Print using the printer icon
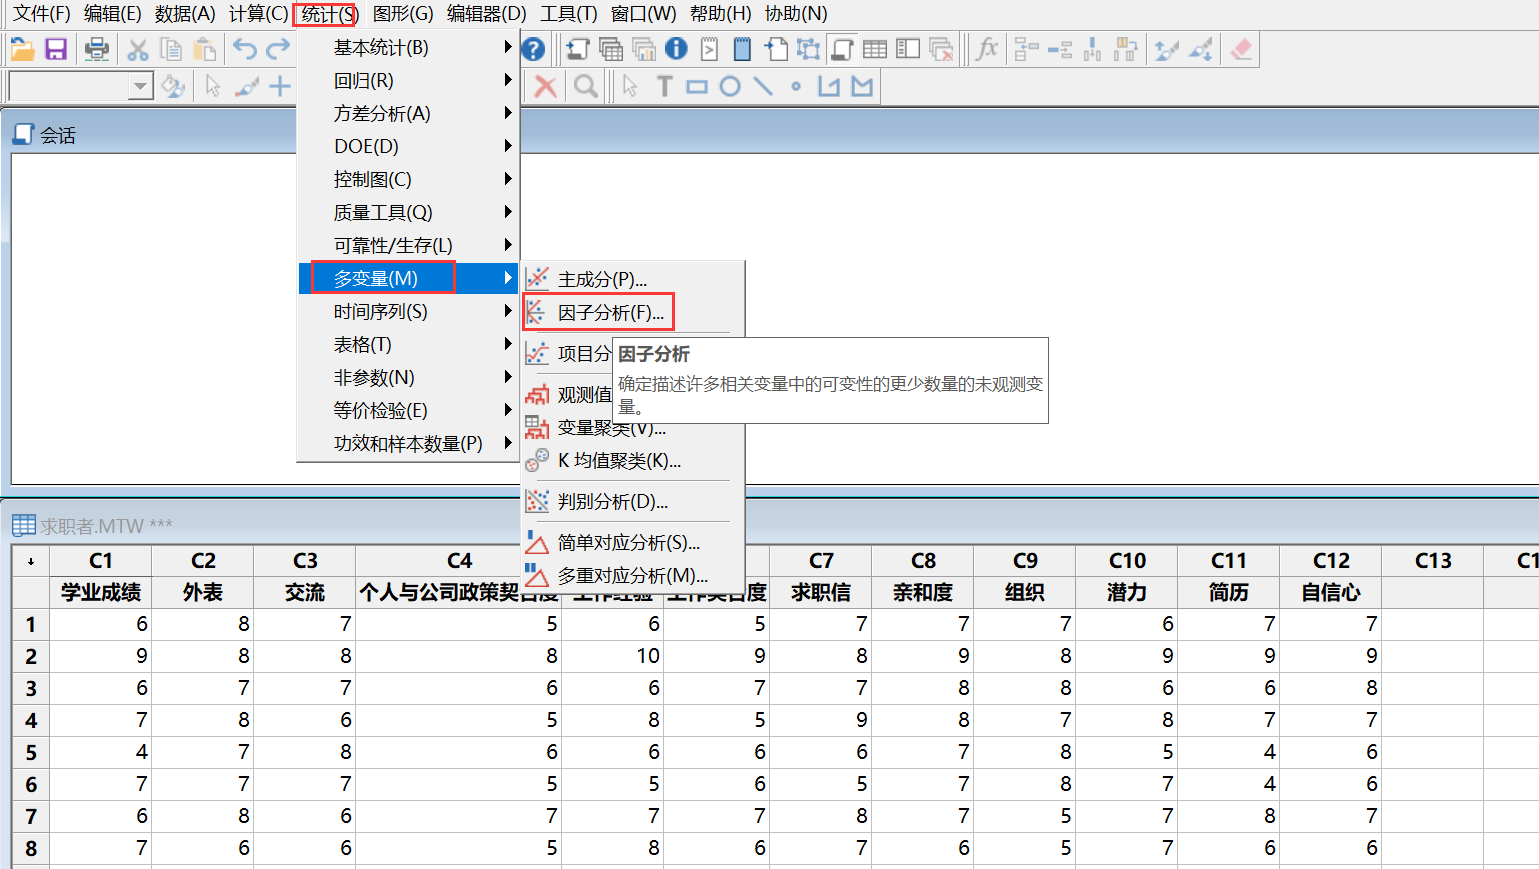 (97, 48)
